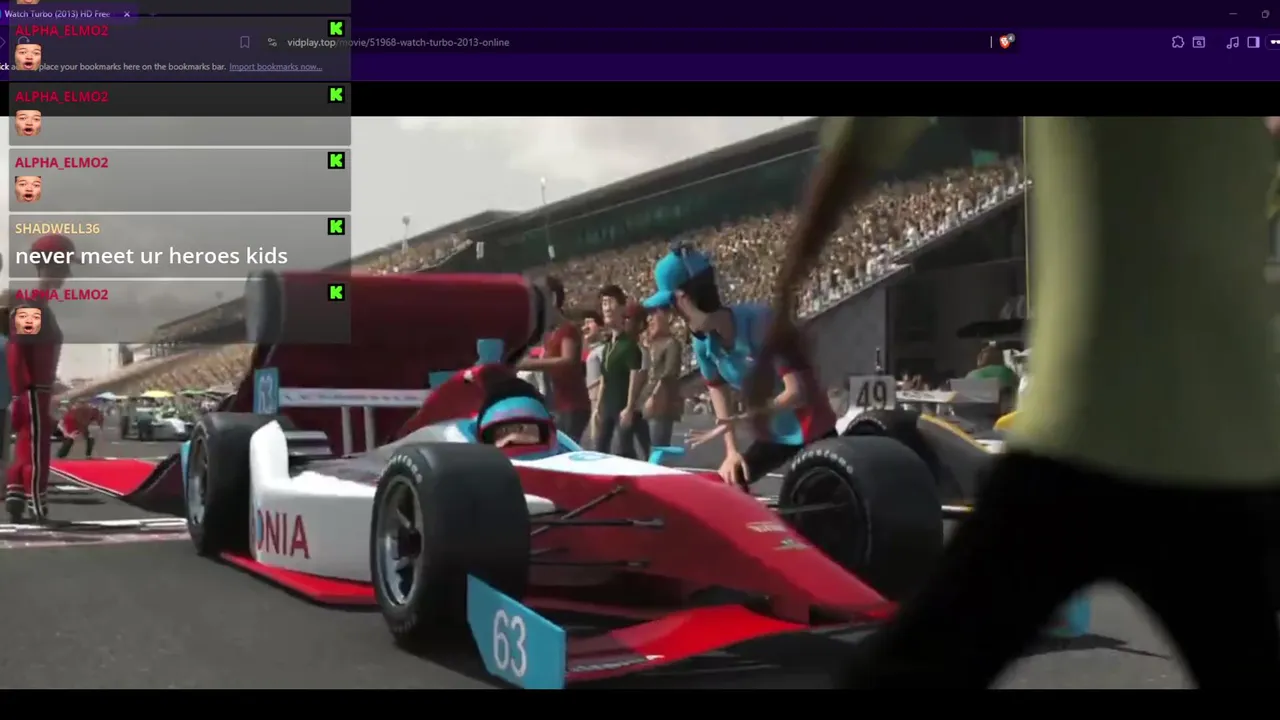This screenshot has width=1280, height=720.
Task: Open the Brave Shields lion icon
Action: 1006,42
